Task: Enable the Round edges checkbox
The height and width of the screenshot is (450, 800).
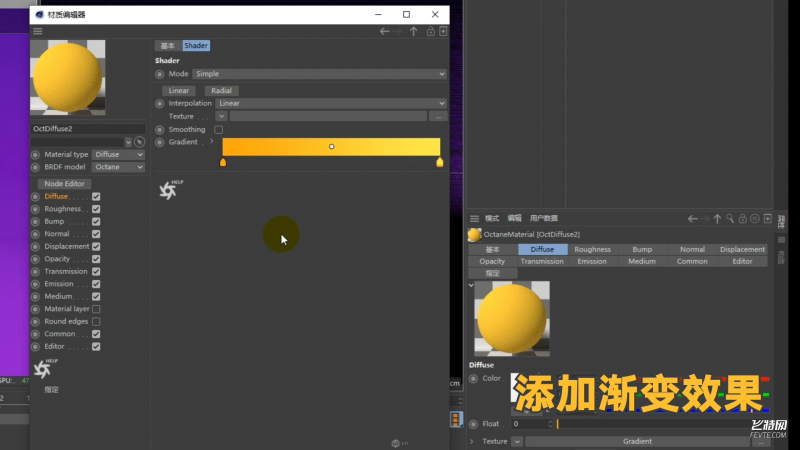Action: coord(96,321)
